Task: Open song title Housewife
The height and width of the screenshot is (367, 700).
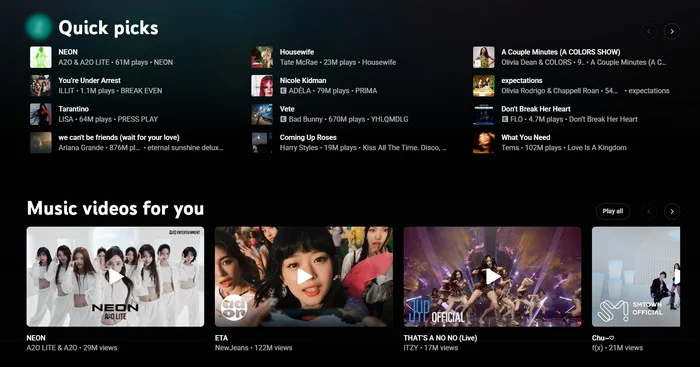Action: click(x=297, y=52)
